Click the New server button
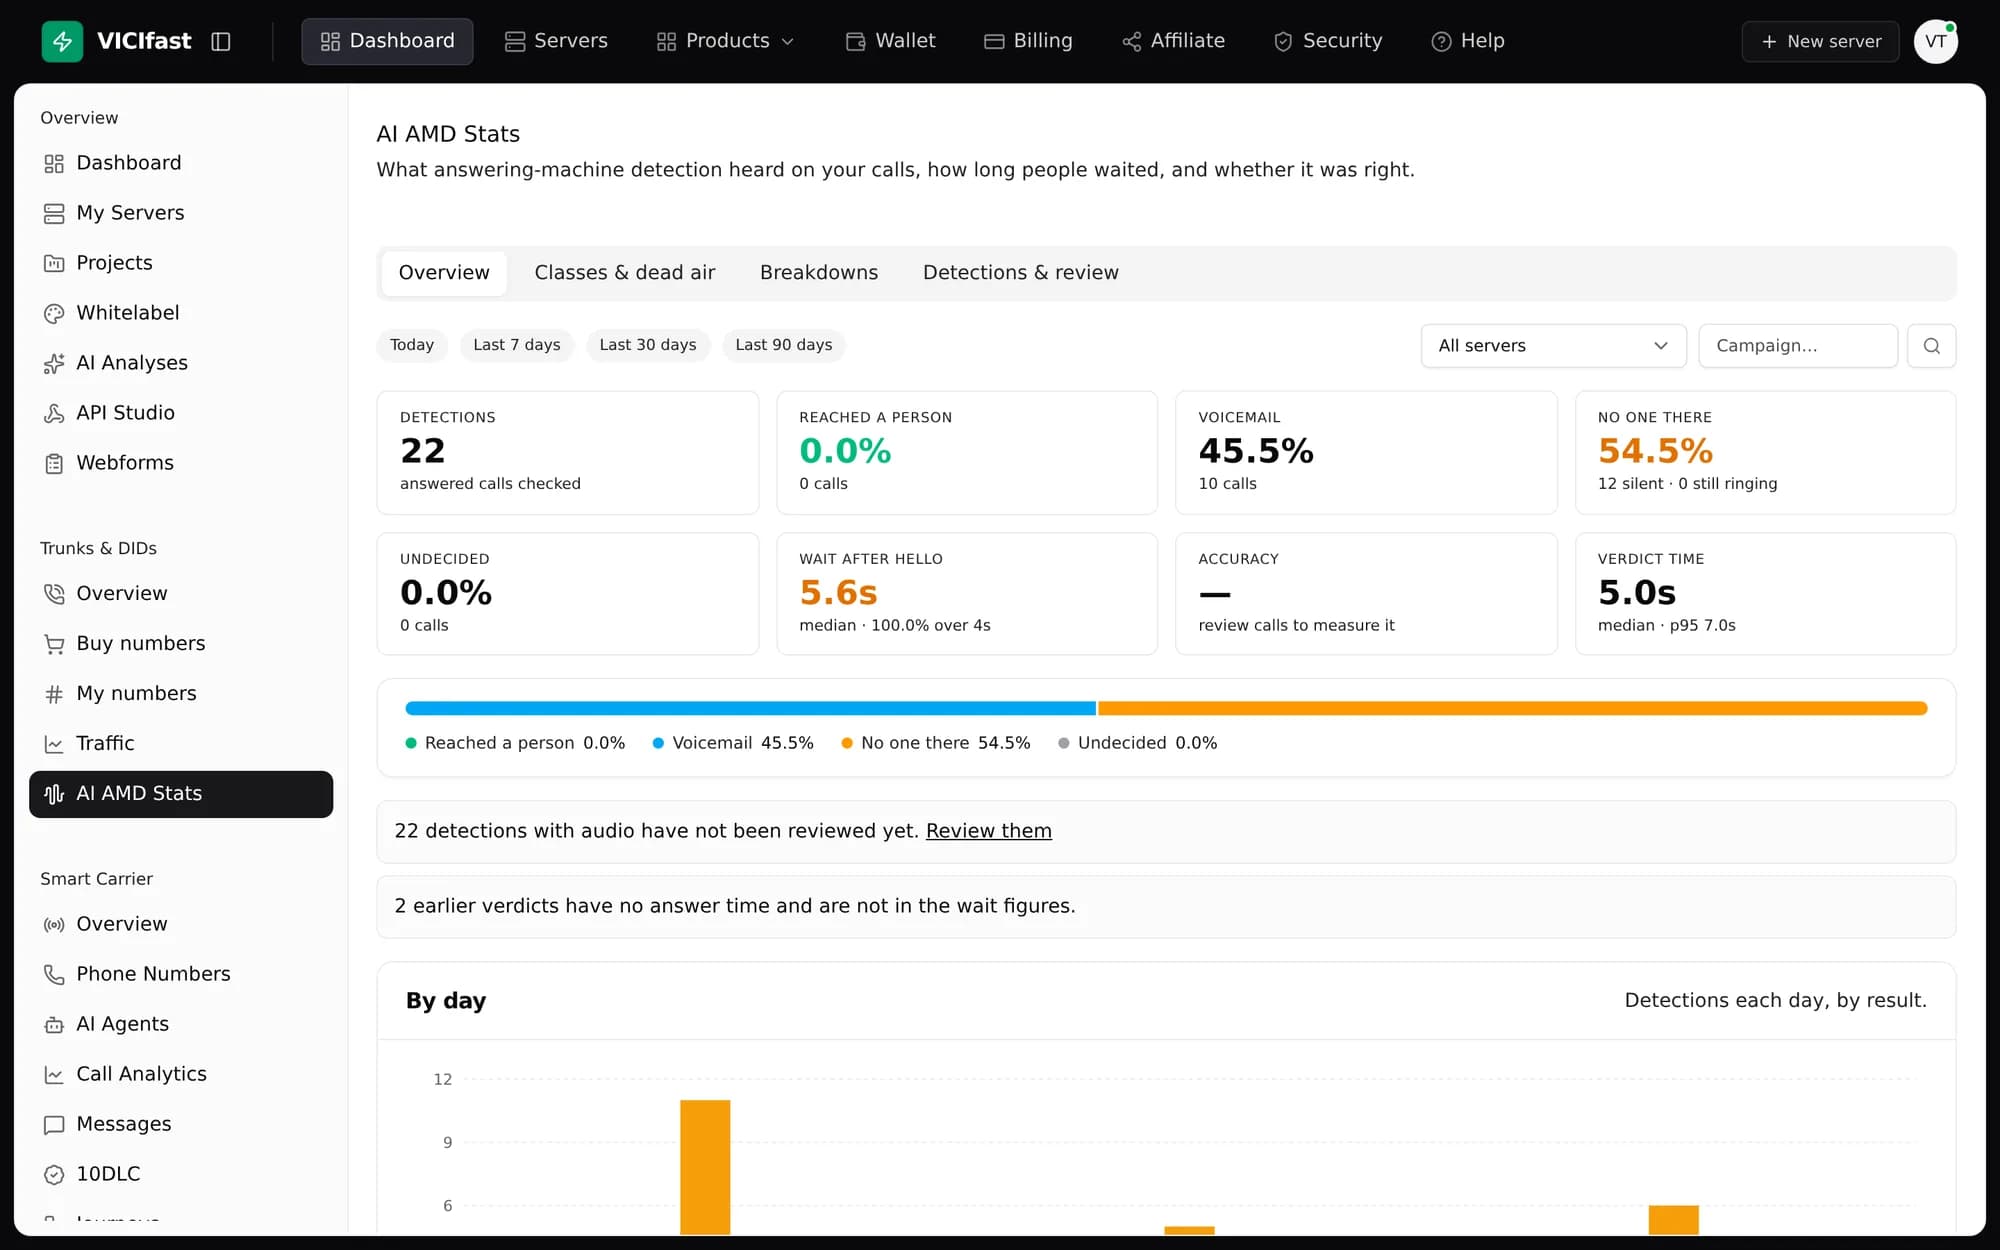Screen dimensions: 2000x1250 point(1820,41)
